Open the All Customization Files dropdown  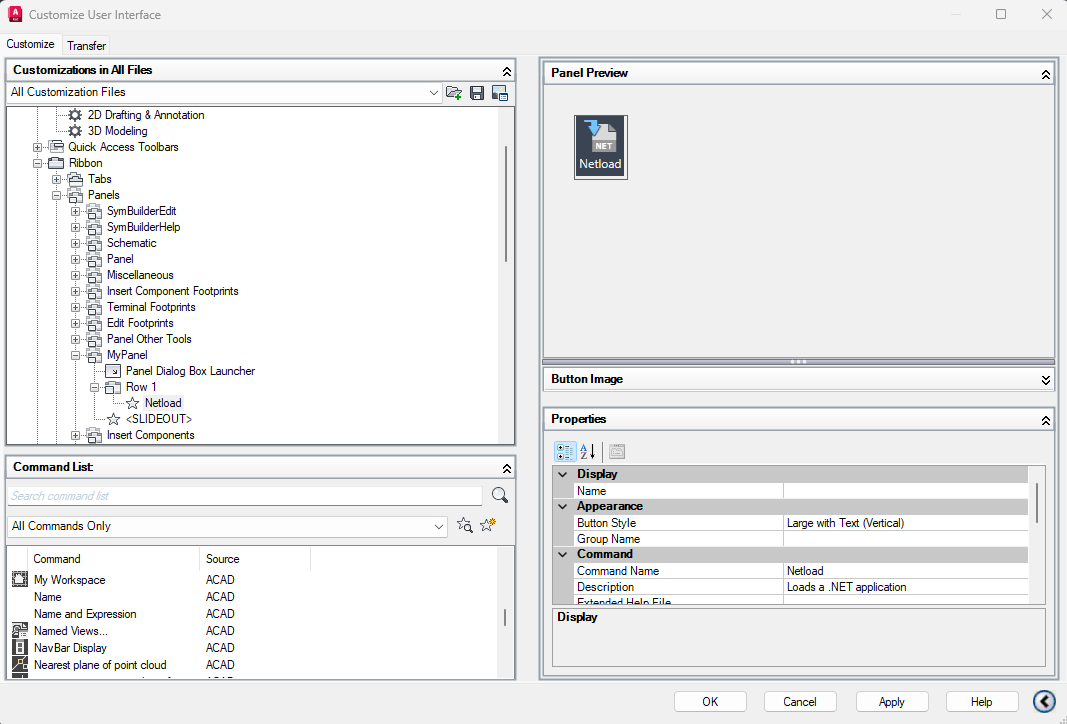(x=432, y=92)
